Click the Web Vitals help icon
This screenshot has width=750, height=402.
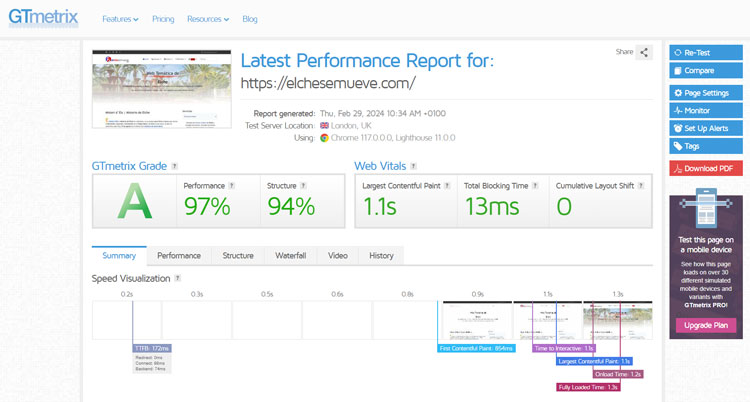click(413, 166)
